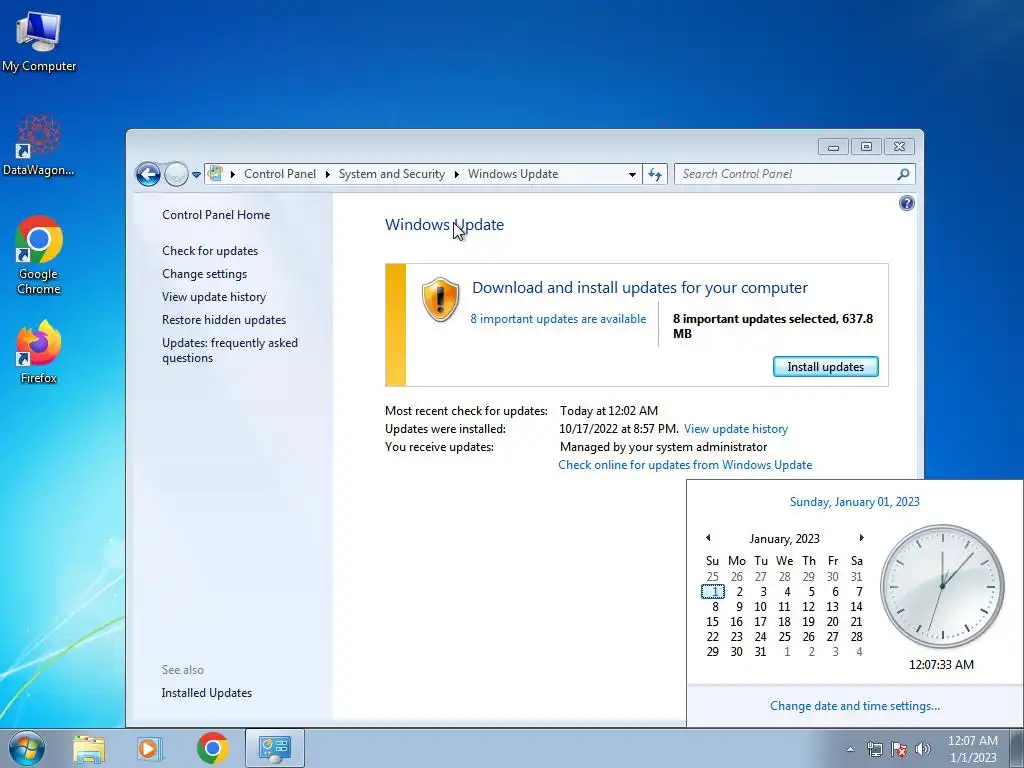This screenshot has width=1024, height=768.
Task: Select December 25 in the calendar
Action: point(712,577)
